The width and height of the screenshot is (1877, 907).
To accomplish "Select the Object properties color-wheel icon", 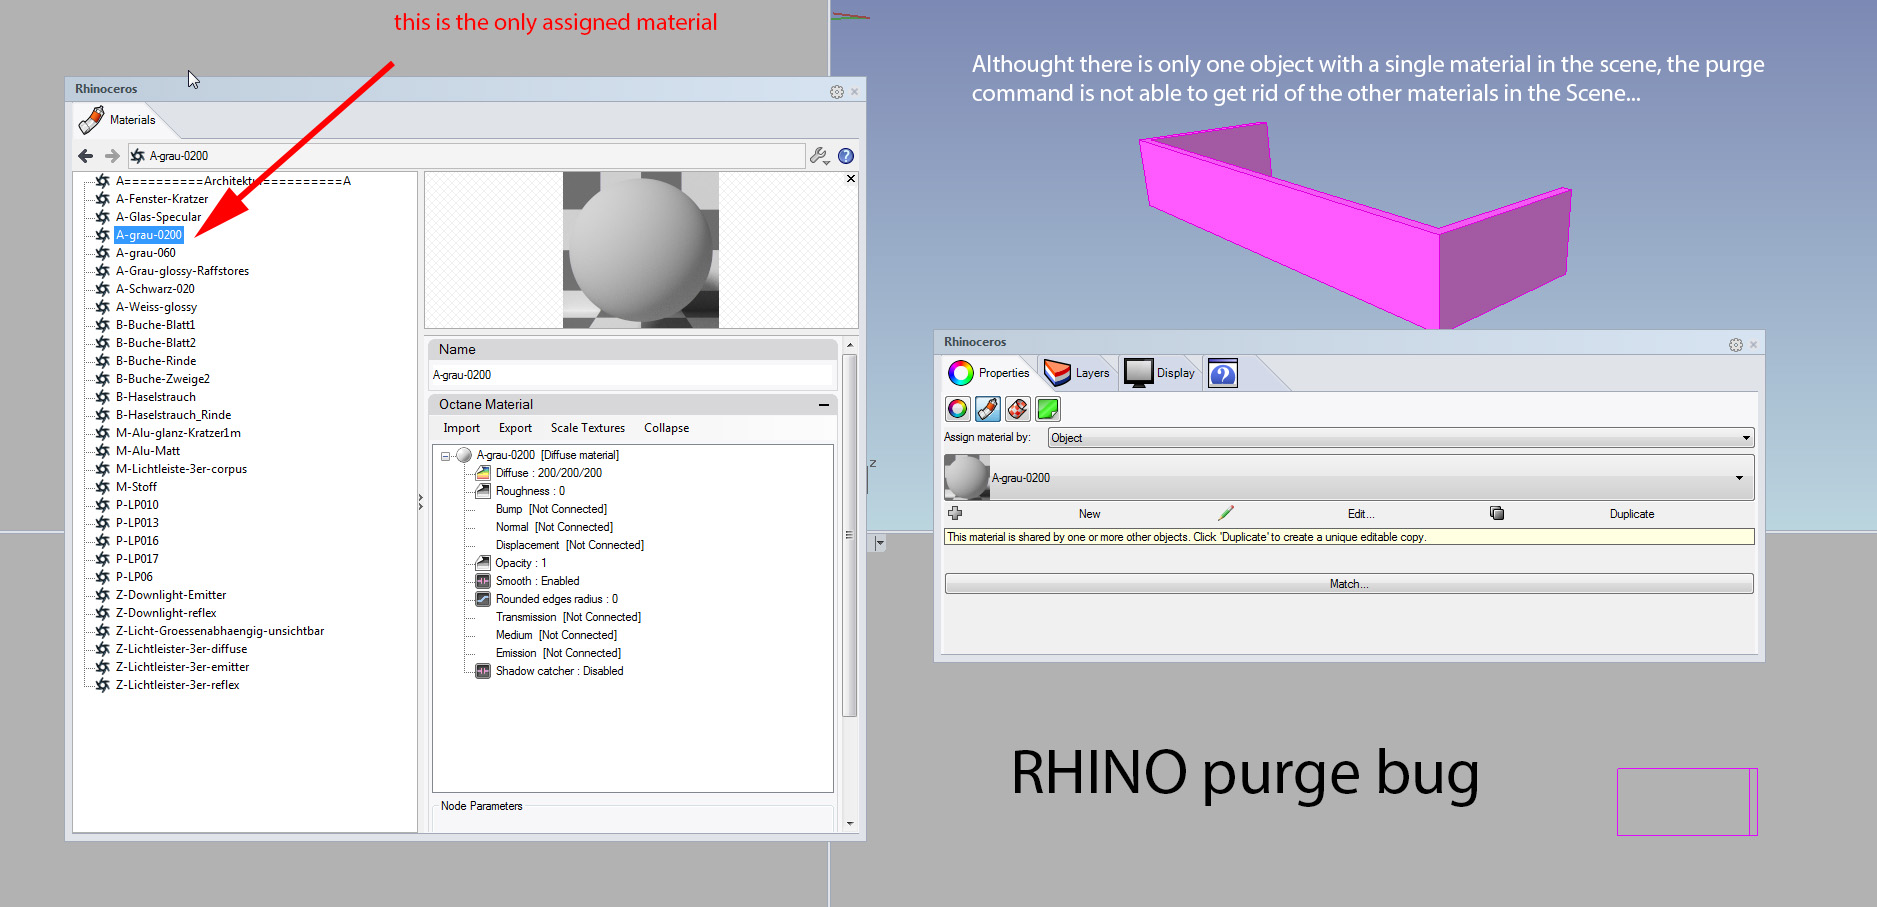I will pos(958,409).
